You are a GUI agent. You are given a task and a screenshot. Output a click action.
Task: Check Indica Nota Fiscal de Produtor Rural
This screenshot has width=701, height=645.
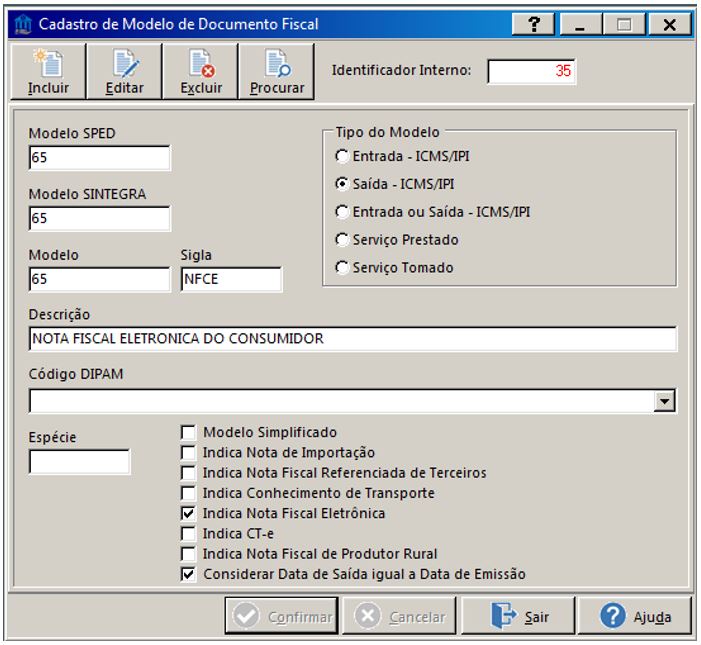click(x=188, y=554)
